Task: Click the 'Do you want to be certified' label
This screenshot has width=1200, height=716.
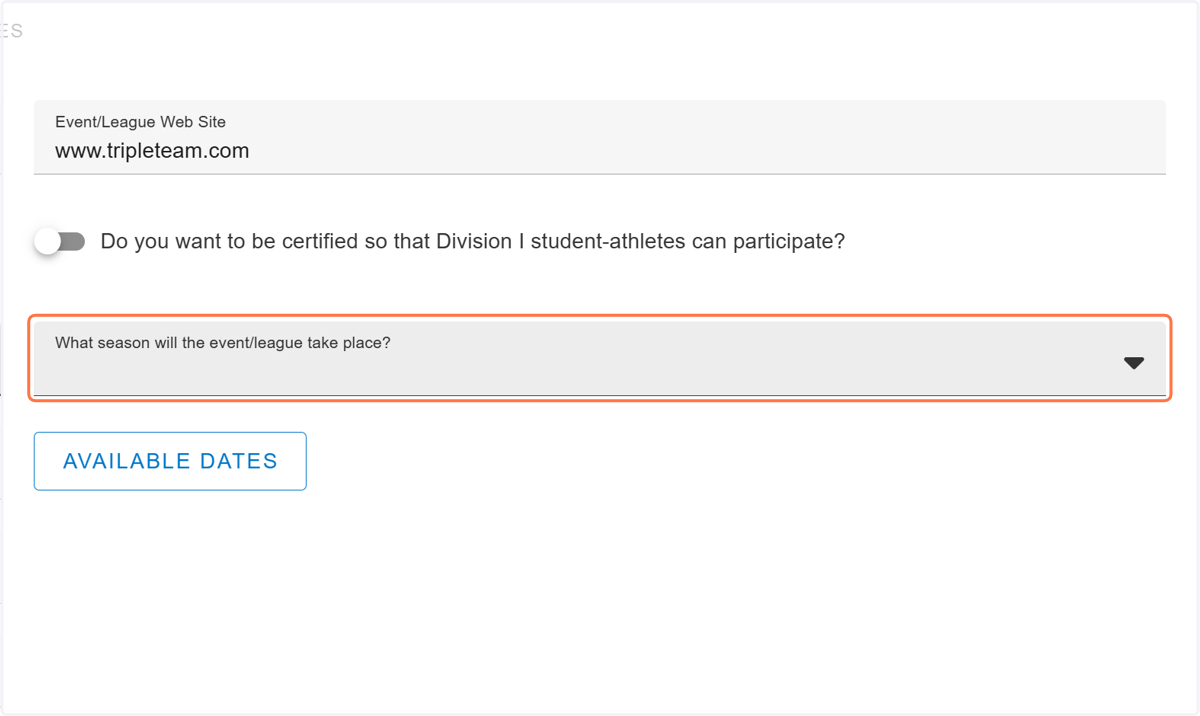Action: [473, 242]
